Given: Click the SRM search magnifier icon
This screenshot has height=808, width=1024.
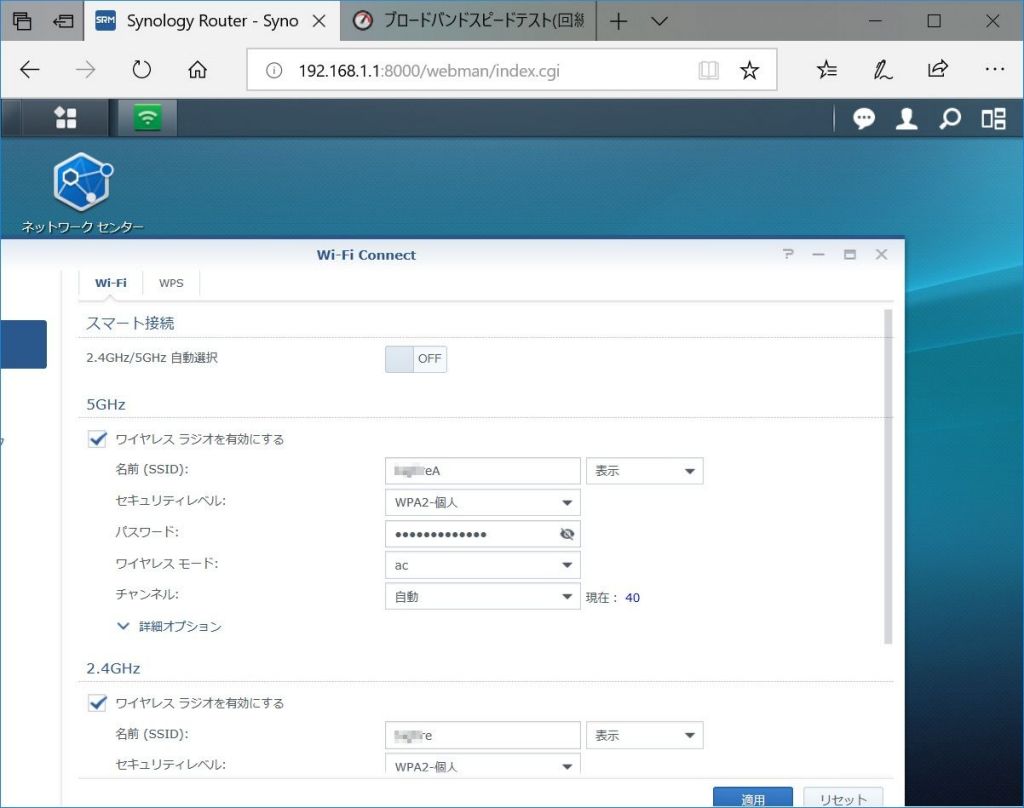Looking at the screenshot, I should click(x=950, y=119).
